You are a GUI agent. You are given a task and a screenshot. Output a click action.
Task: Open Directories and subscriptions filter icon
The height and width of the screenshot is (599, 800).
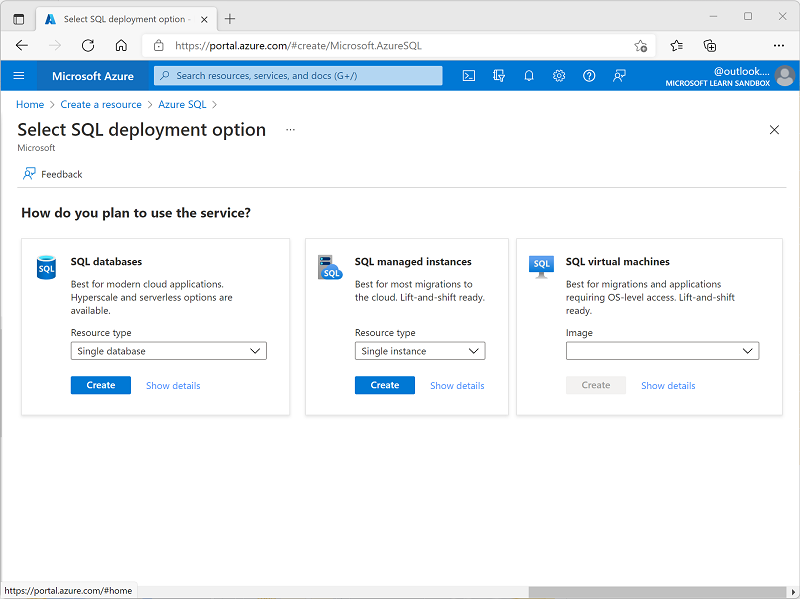pos(498,76)
